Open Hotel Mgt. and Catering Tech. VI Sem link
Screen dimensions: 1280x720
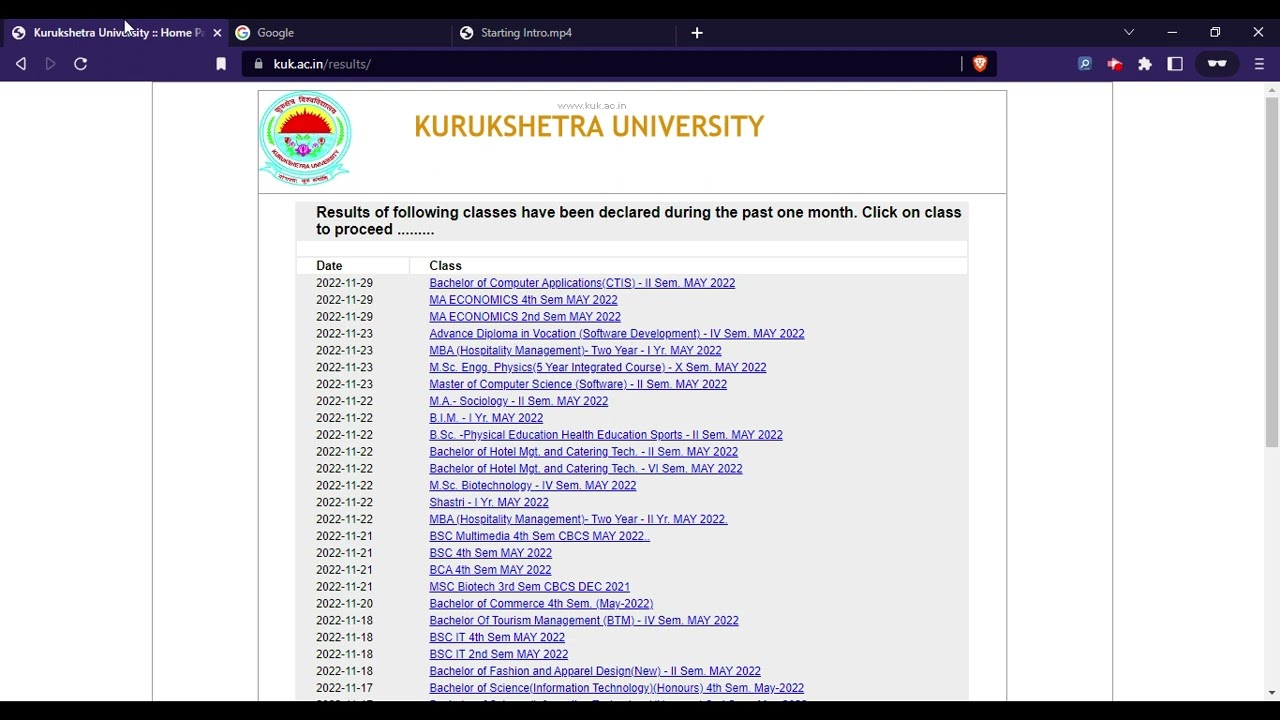(x=586, y=469)
